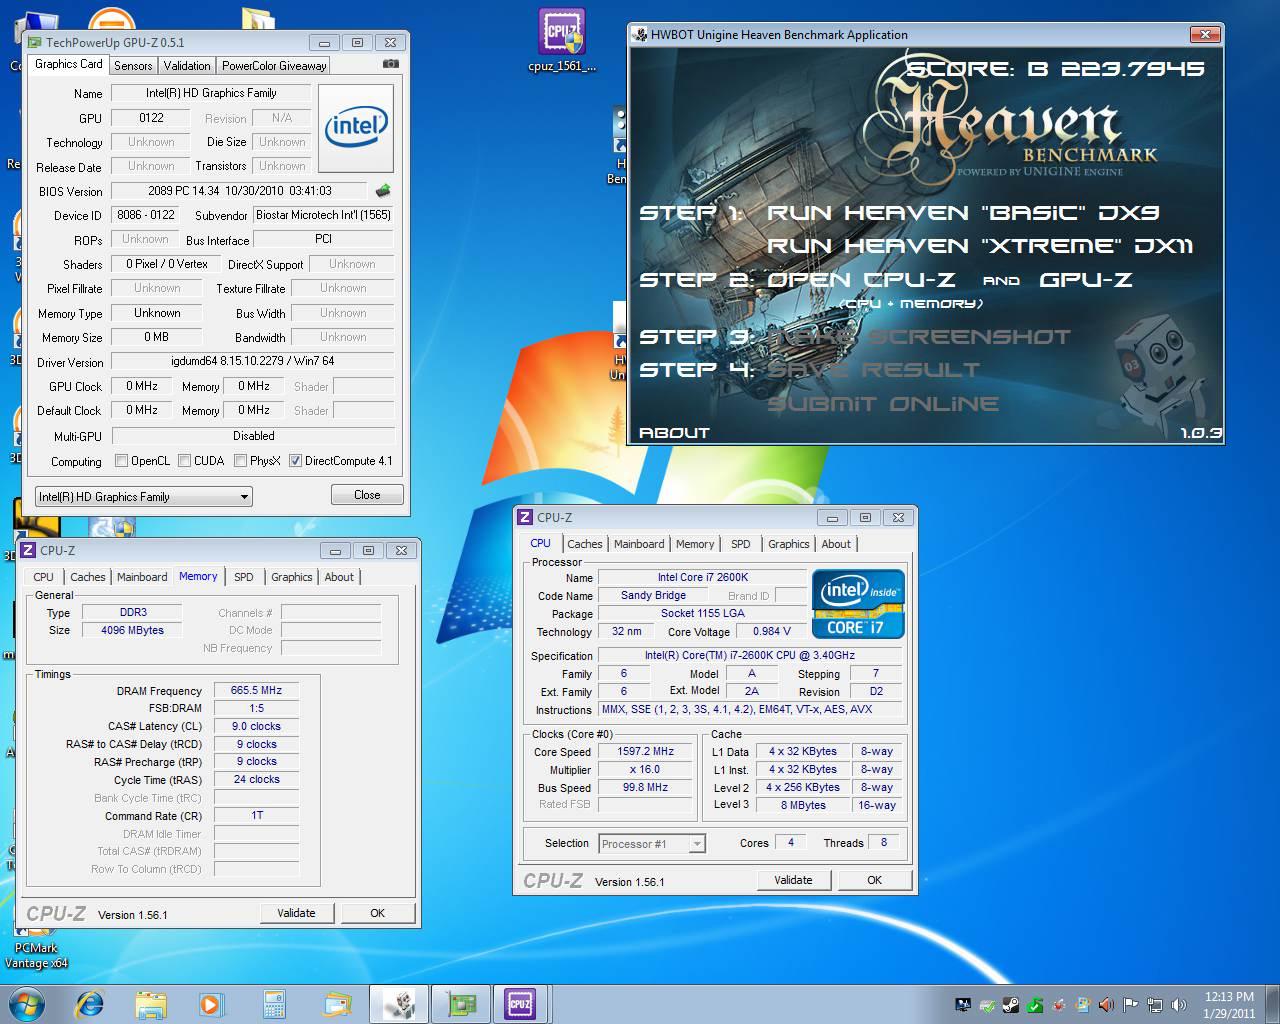Click Validate in CPU-Z processor window

(x=793, y=880)
